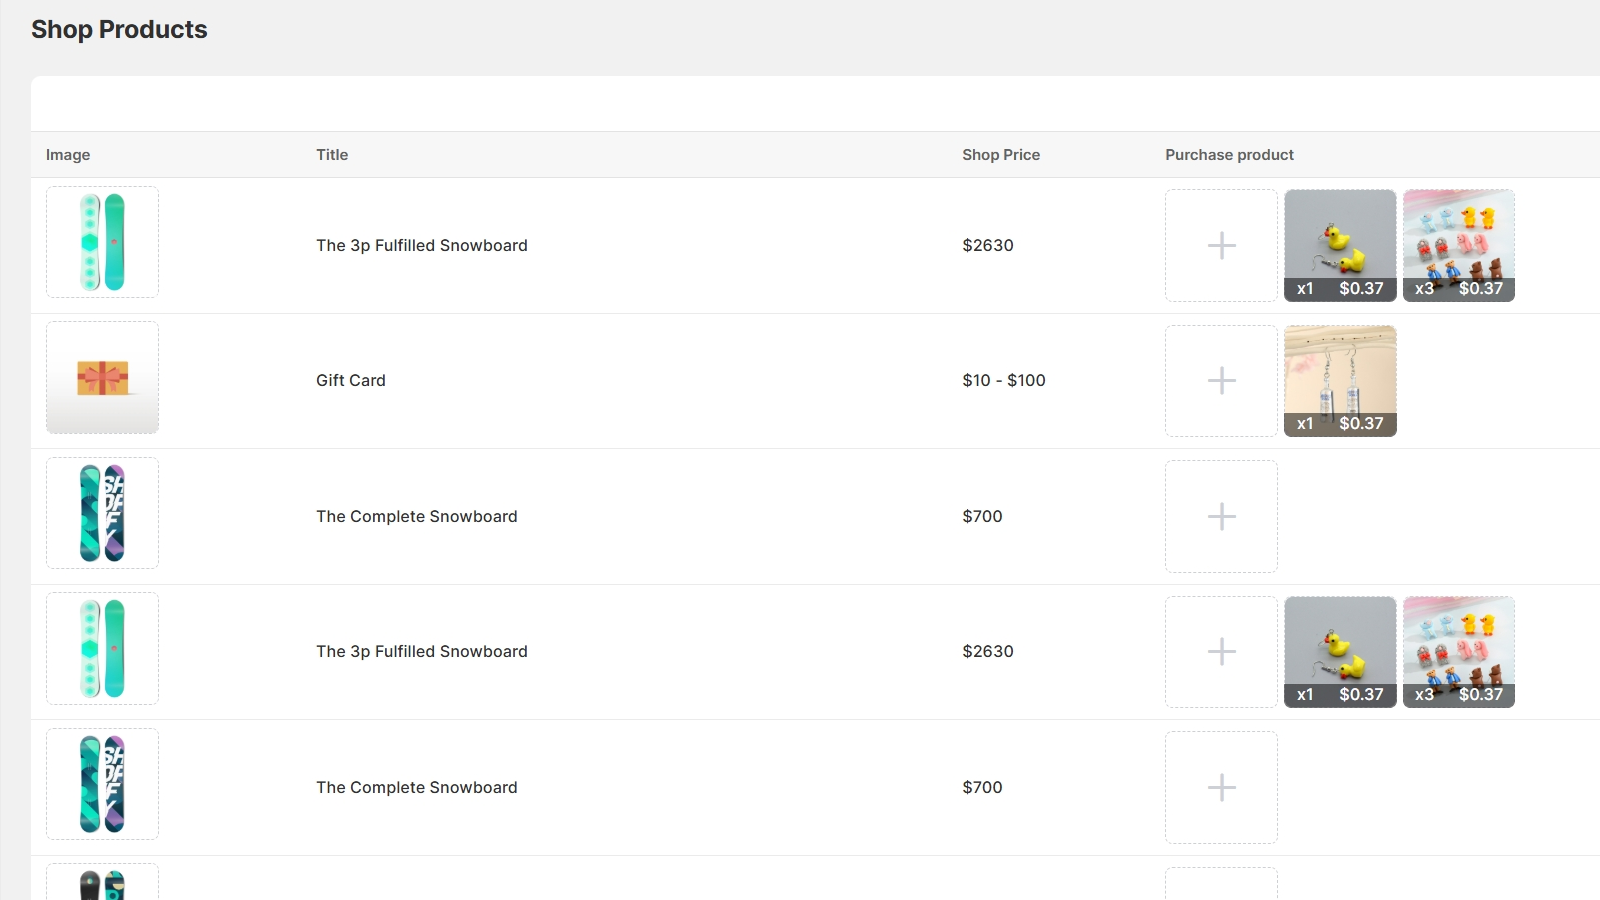
Task: Click the second $700 shop price
Action: (982, 787)
